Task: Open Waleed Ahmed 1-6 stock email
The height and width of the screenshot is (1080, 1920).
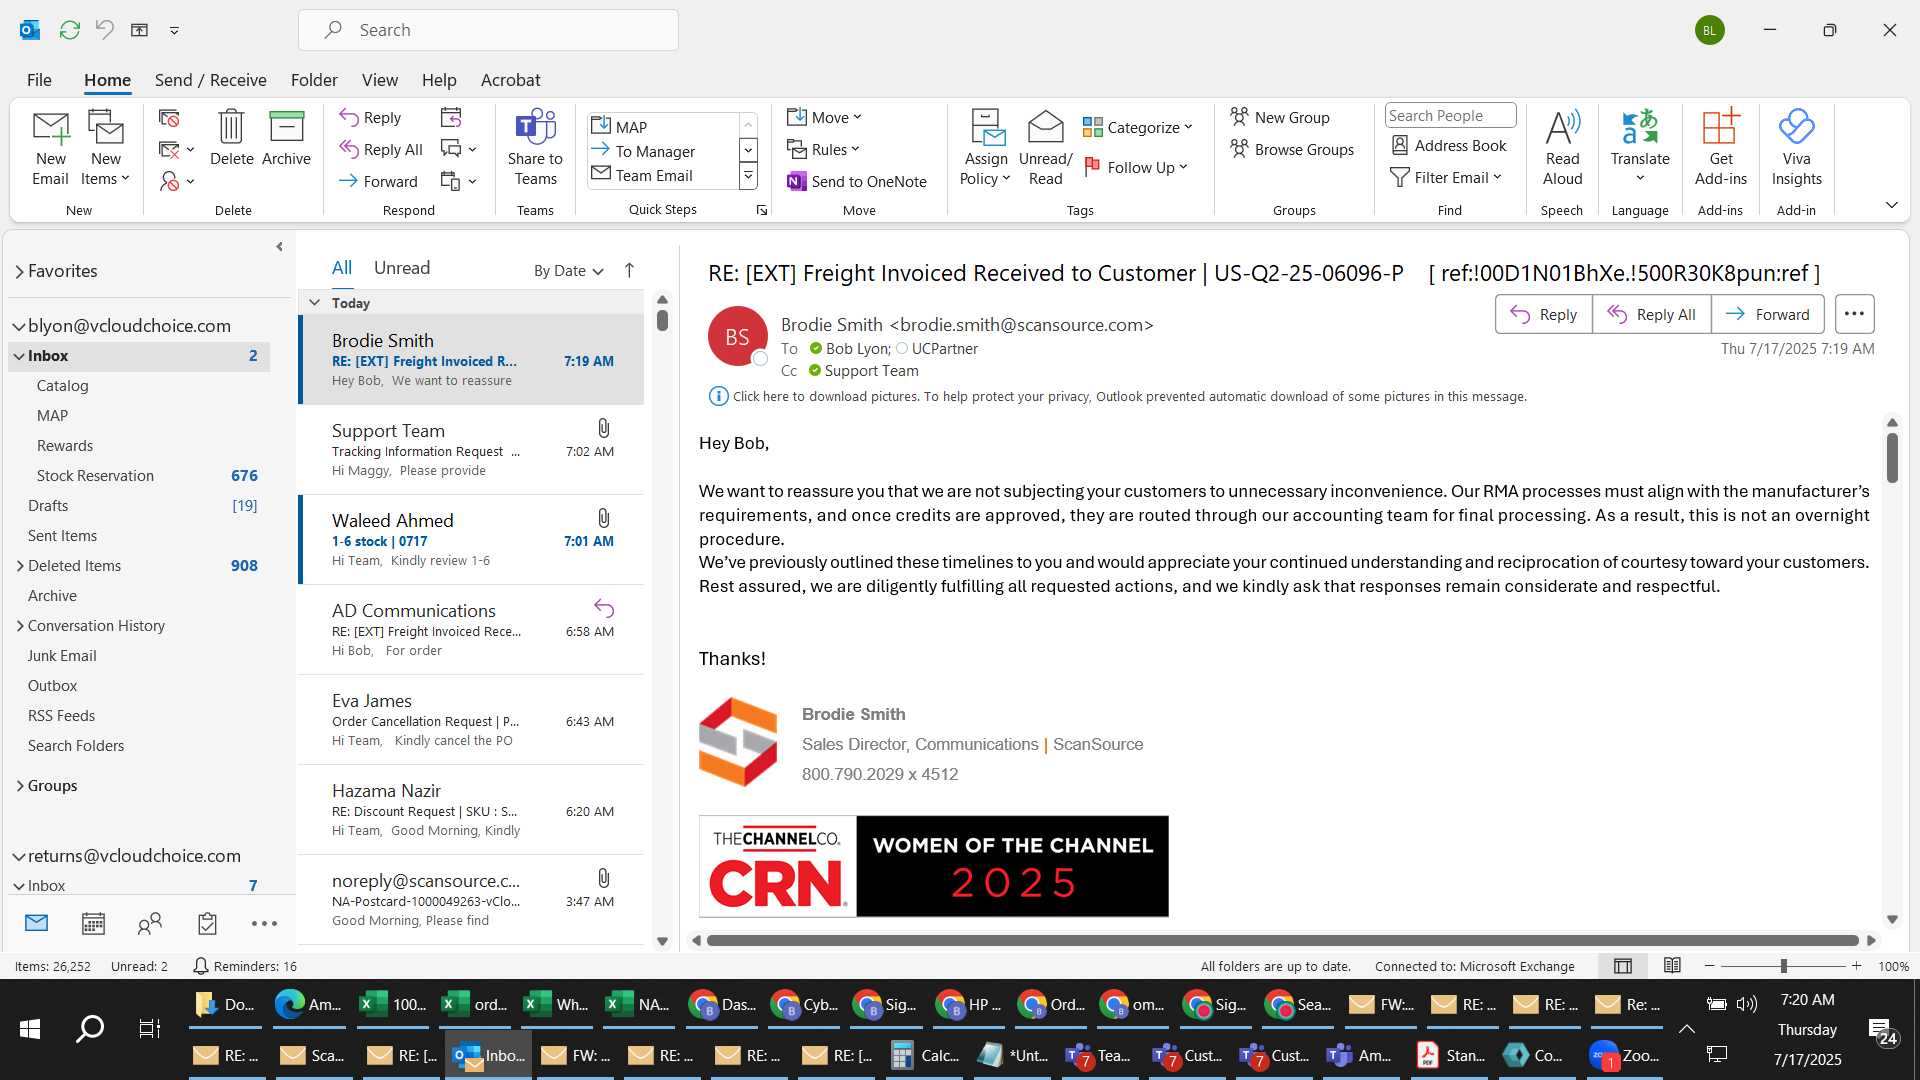Action: 471,539
